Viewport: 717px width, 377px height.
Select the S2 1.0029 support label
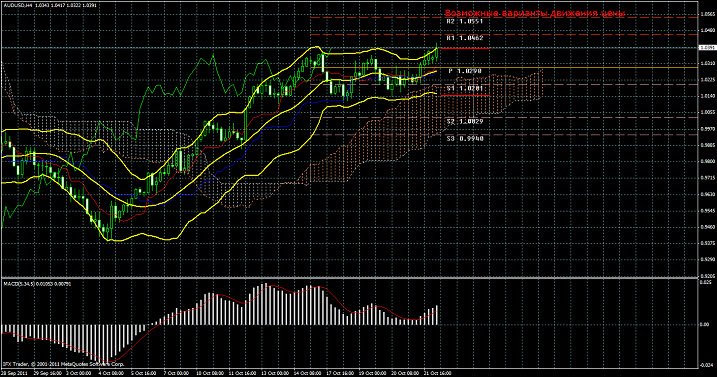(x=465, y=121)
